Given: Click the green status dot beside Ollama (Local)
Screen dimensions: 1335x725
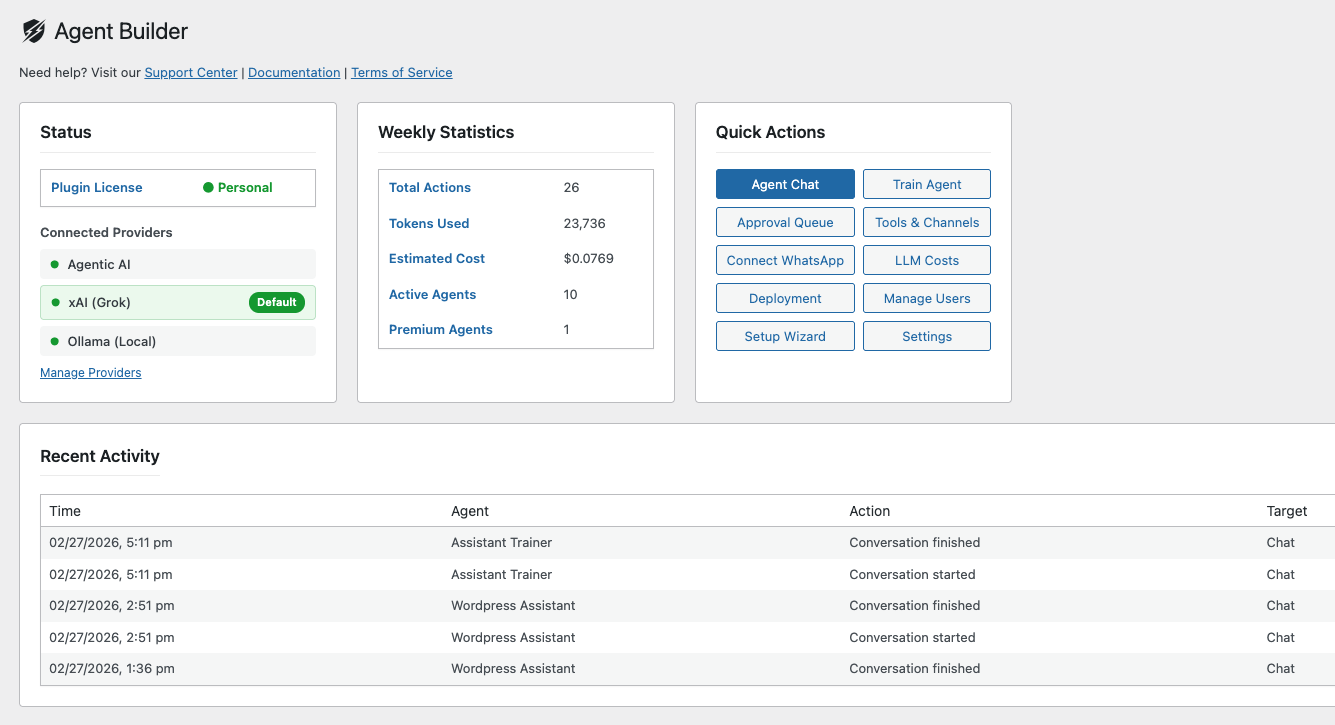Looking at the screenshot, I should point(54,340).
